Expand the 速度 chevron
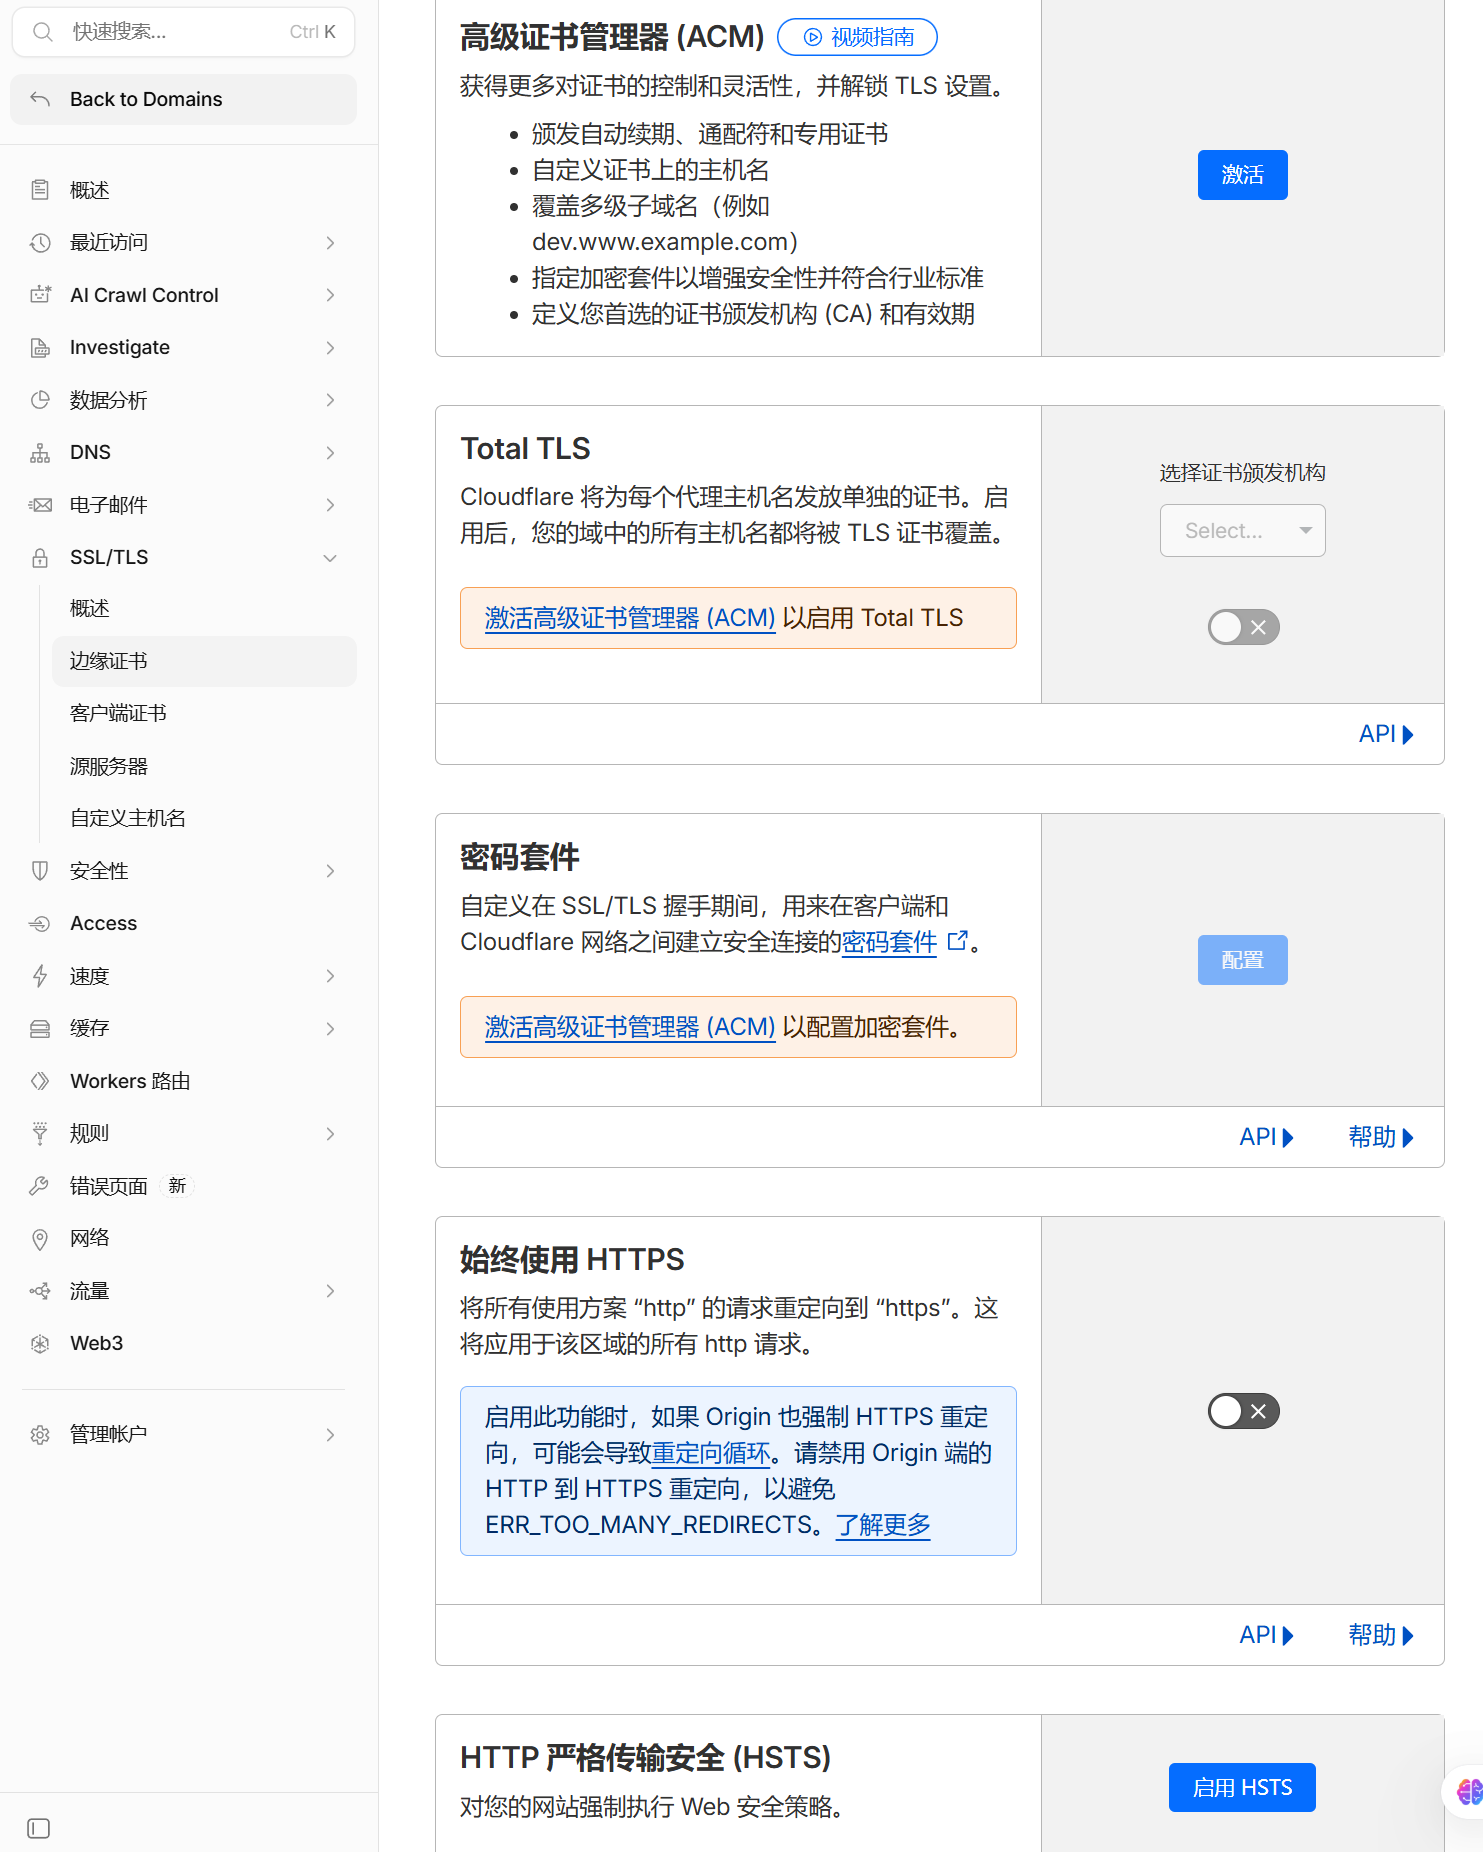 coord(330,976)
